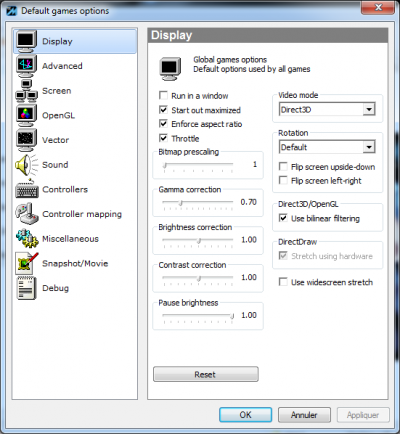Open Controller mapping joystick icon
This screenshot has width=400, height=434.
click(x=26, y=214)
